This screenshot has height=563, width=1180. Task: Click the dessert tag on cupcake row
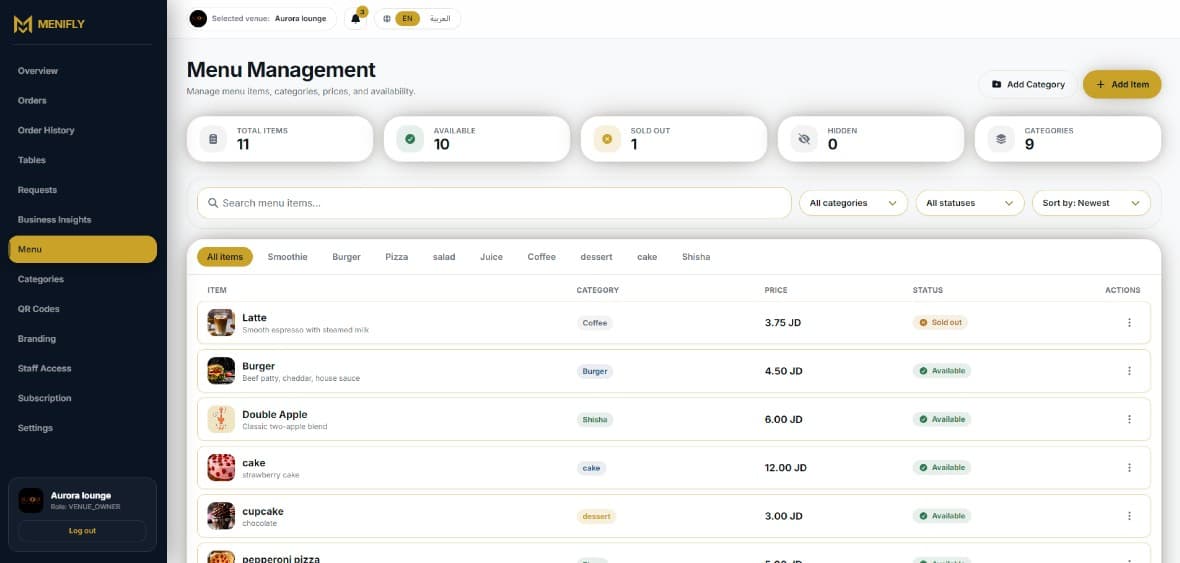point(596,516)
